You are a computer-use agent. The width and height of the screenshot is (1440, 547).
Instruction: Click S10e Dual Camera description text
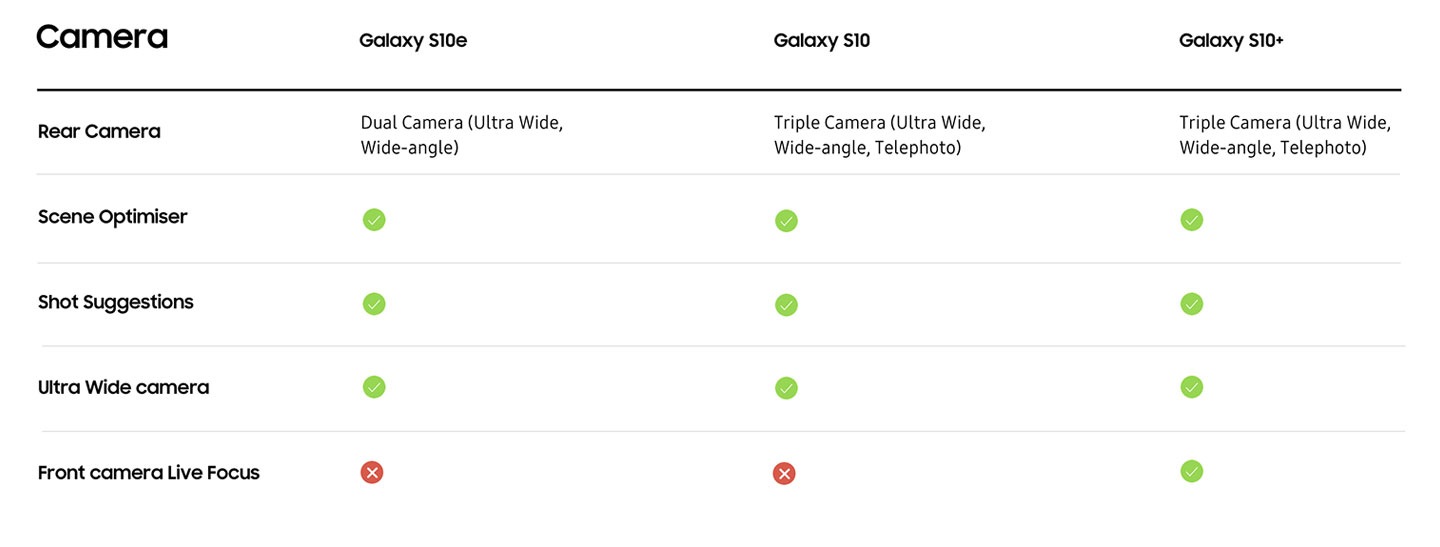click(x=462, y=135)
